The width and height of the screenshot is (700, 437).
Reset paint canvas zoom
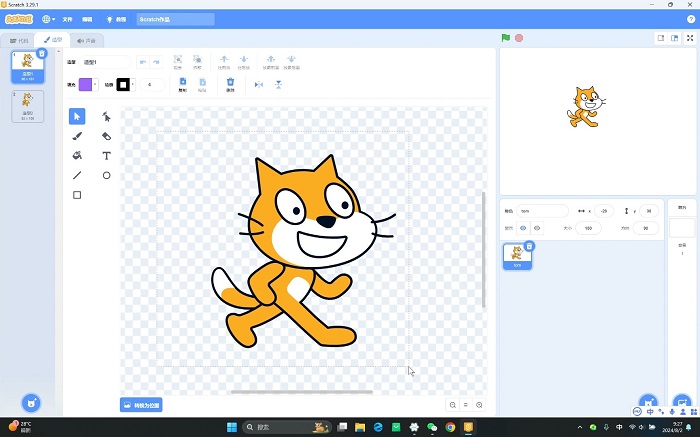click(x=466, y=405)
